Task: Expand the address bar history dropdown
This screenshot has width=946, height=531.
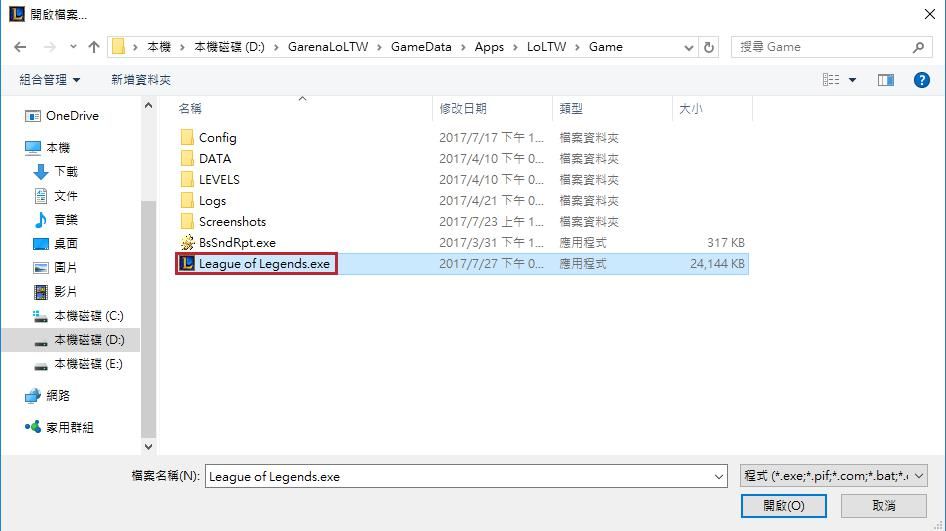Action: coord(688,47)
